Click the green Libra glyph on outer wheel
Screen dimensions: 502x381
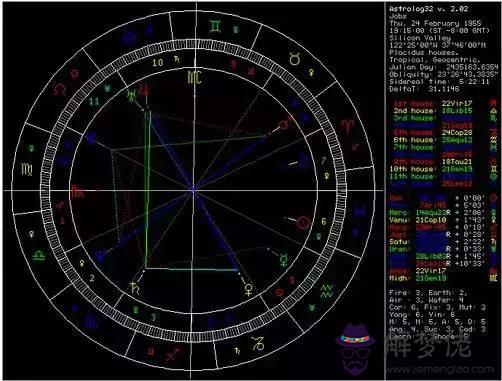pyautogui.click(x=39, y=256)
